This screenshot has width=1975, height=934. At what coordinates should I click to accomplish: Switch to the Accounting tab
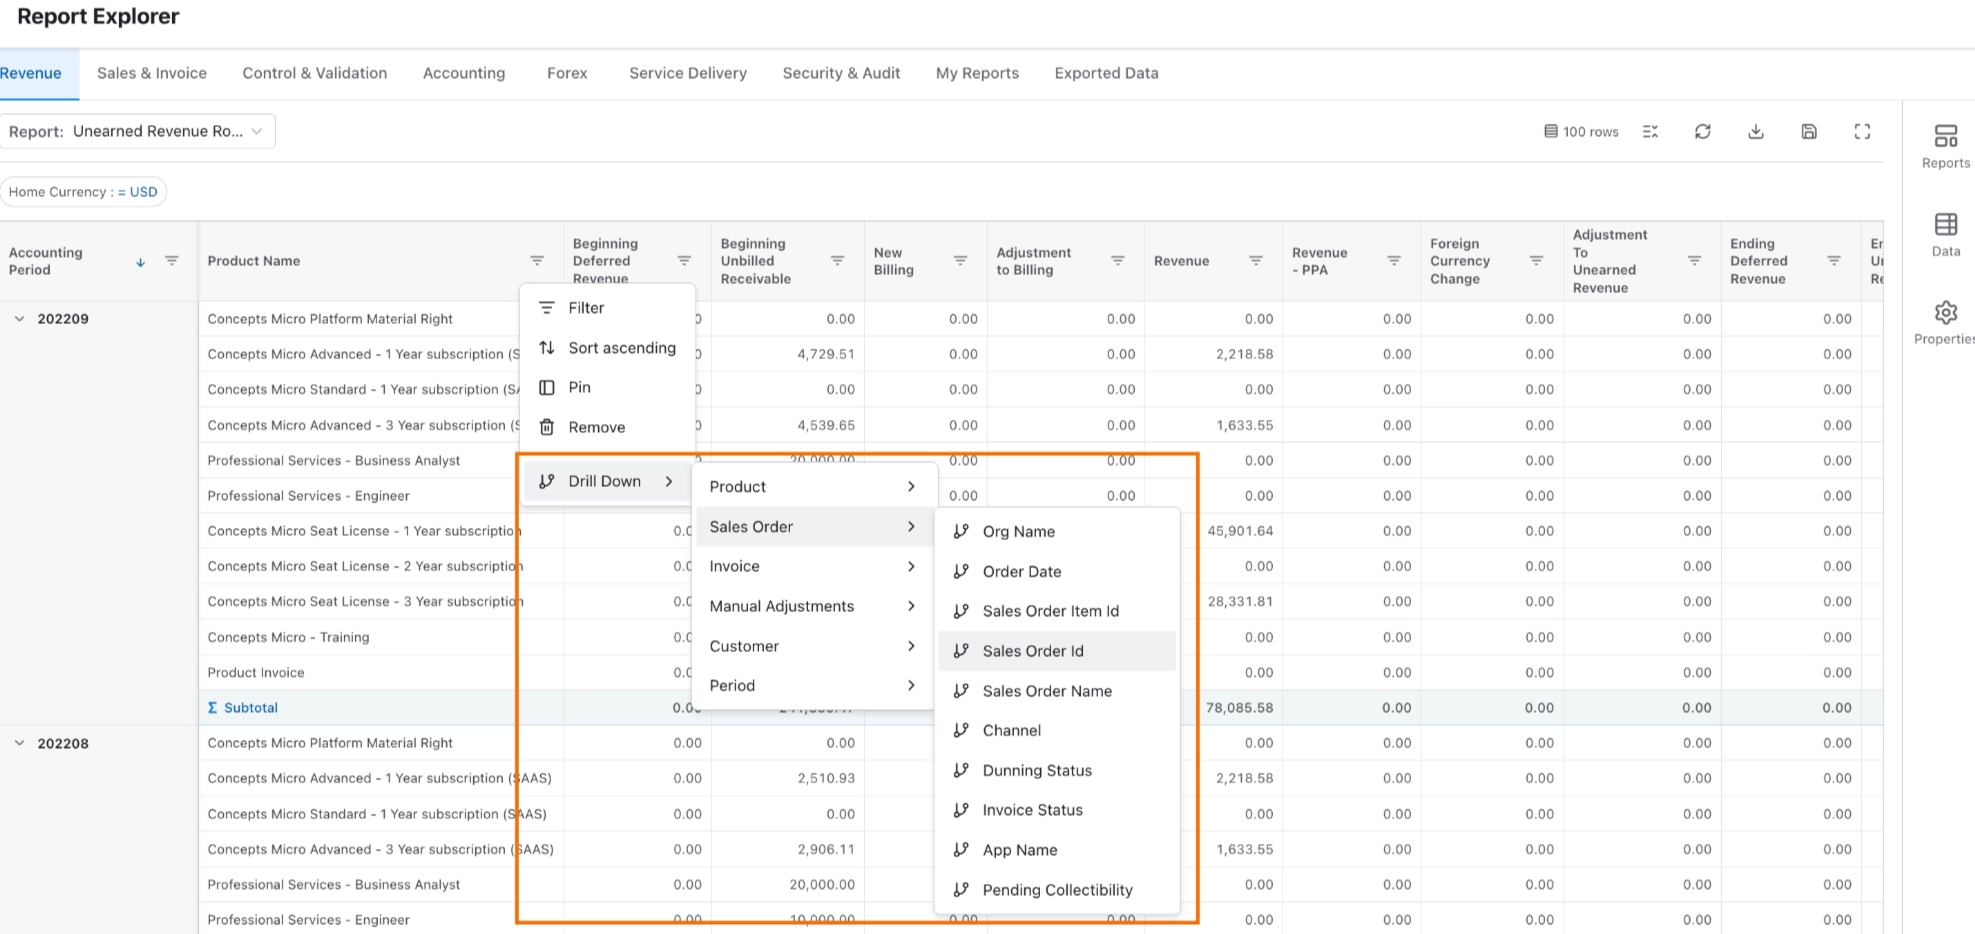coord(464,73)
